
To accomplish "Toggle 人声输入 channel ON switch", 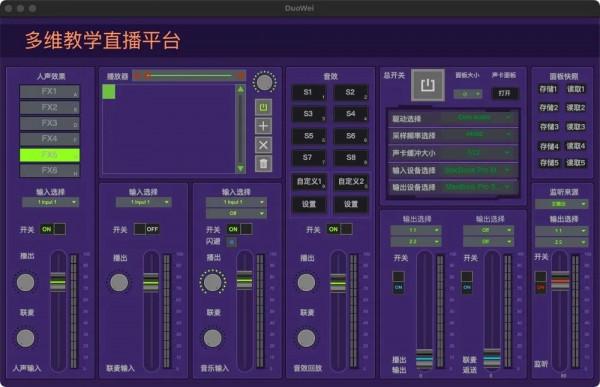I will point(53,229).
